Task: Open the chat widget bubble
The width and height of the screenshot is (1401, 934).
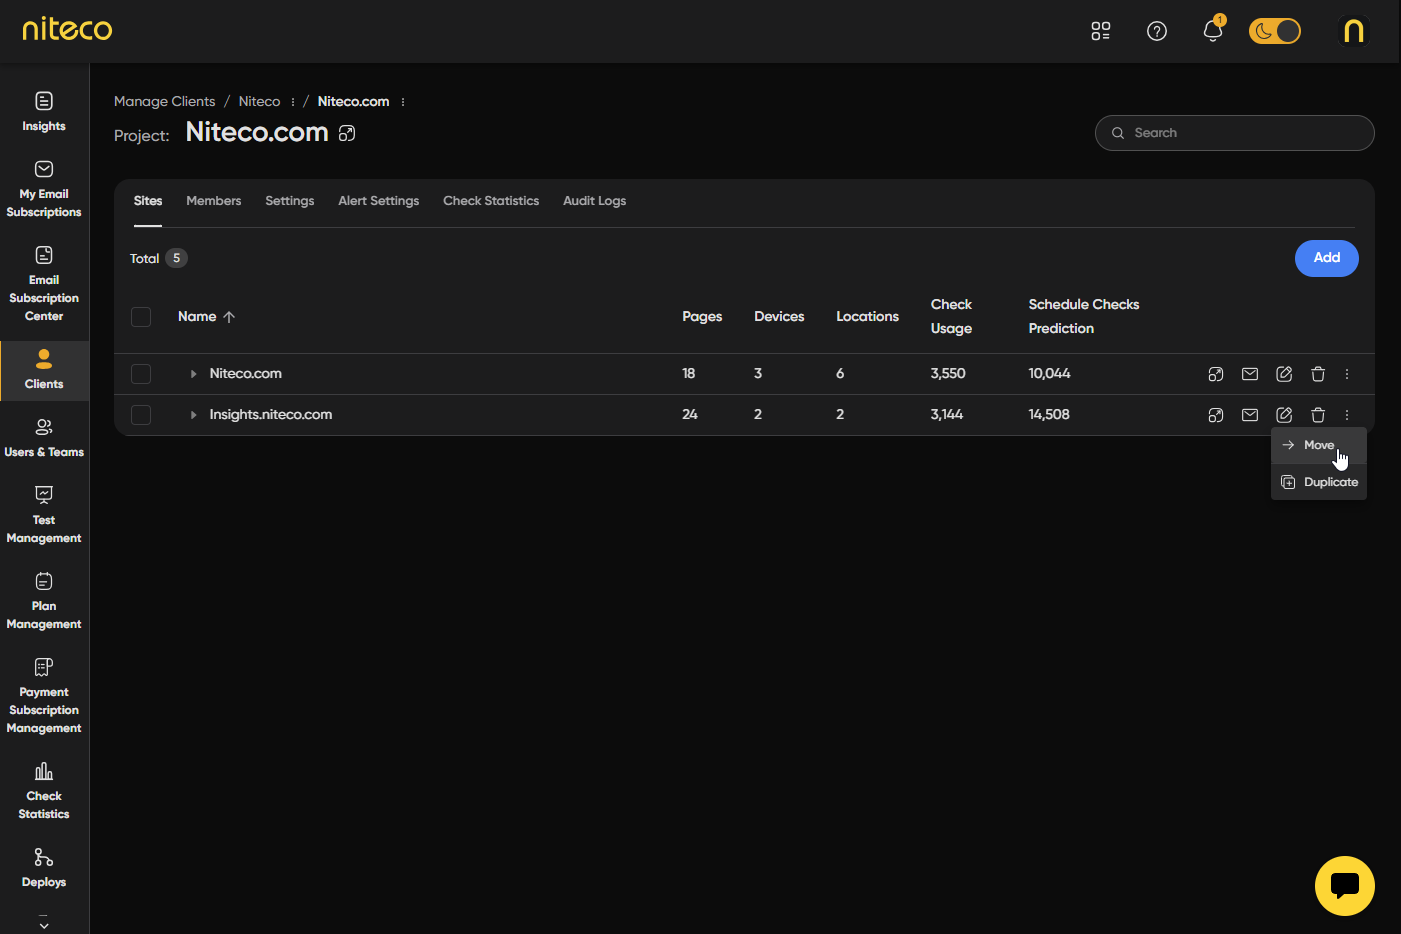Action: 1344,886
